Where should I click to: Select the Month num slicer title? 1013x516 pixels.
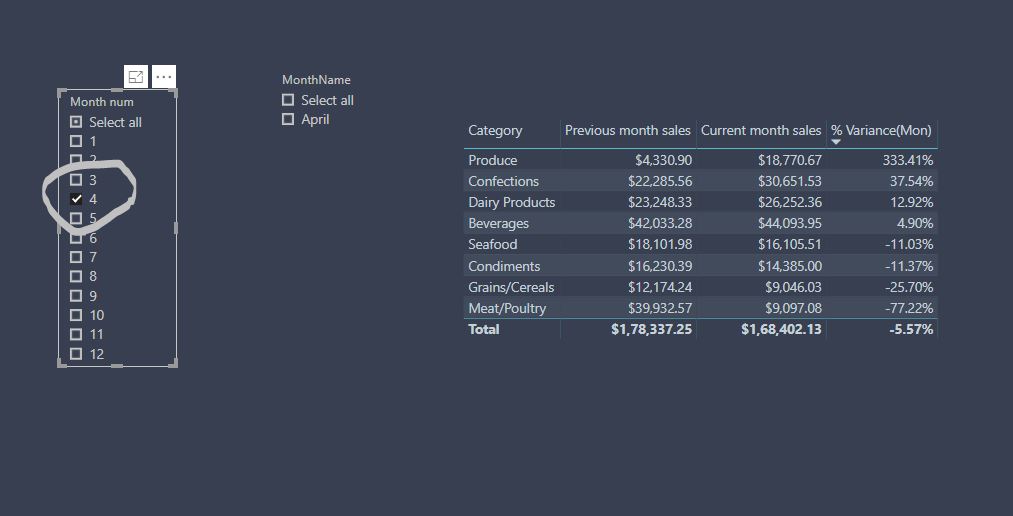[102, 102]
